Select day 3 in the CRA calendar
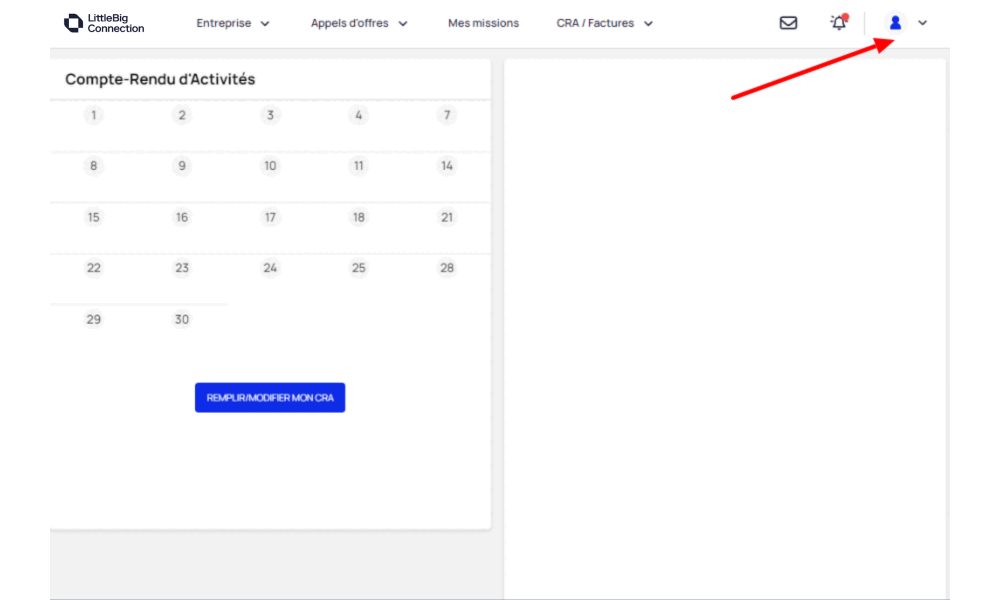The height and width of the screenshot is (600, 1000). 270,115
